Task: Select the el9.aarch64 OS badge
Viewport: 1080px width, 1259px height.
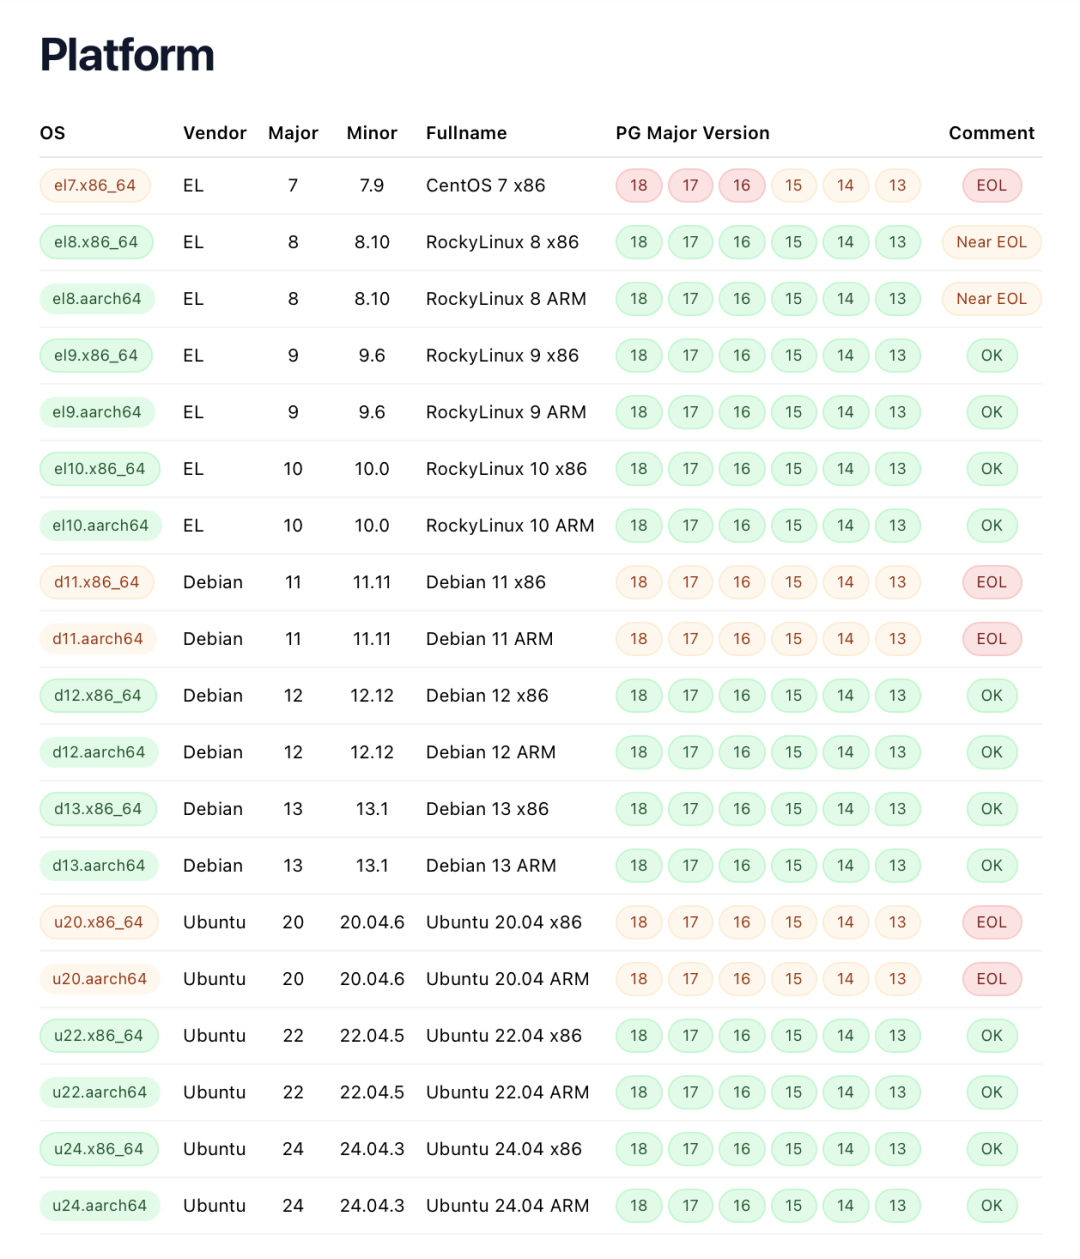Action: click(97, 412)
